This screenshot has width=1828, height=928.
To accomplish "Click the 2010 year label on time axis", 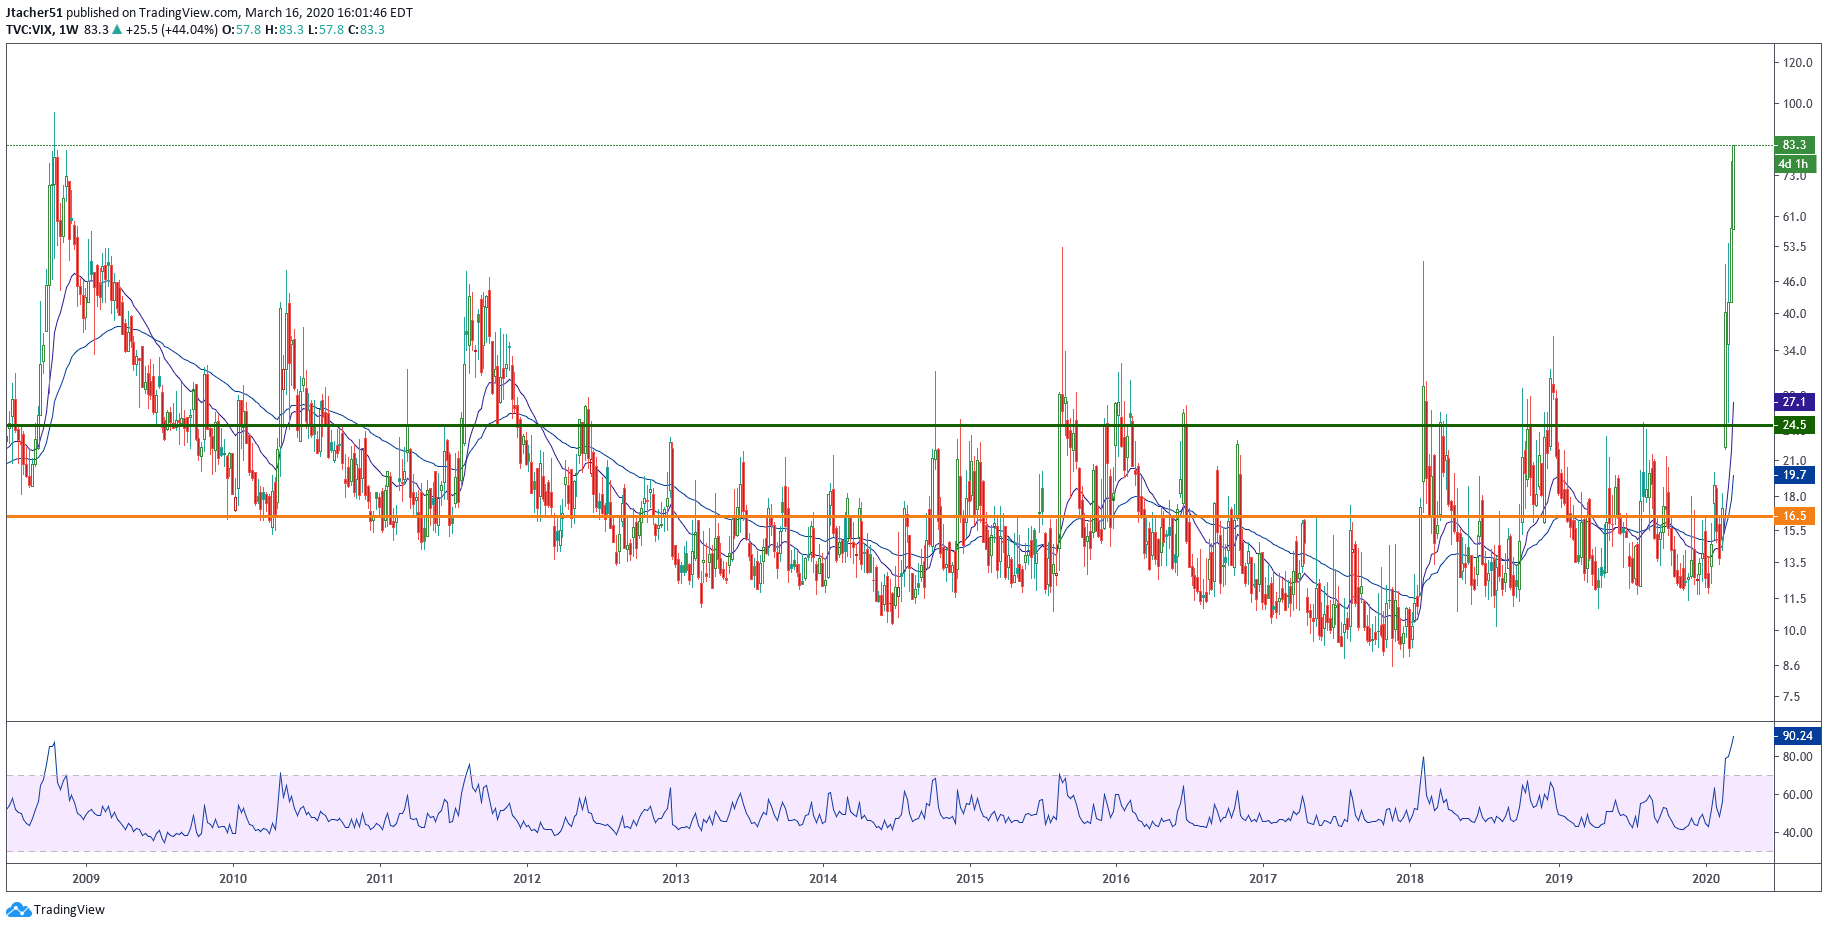I will (x=233, y=879).
